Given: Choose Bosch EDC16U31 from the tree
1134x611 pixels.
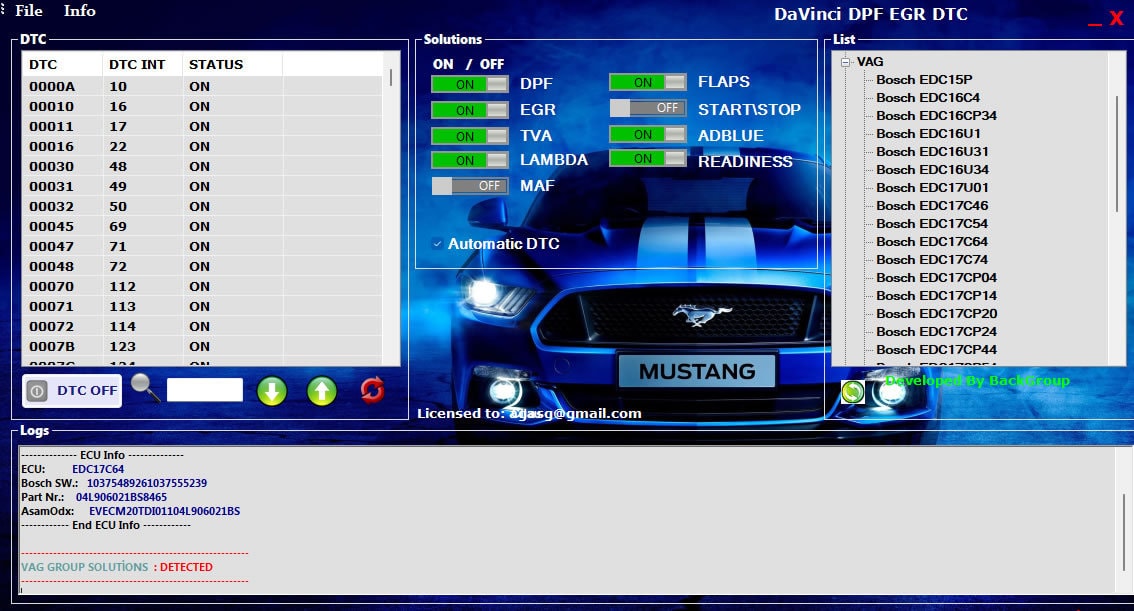Looking at the screenshot, I should (932, 151).
